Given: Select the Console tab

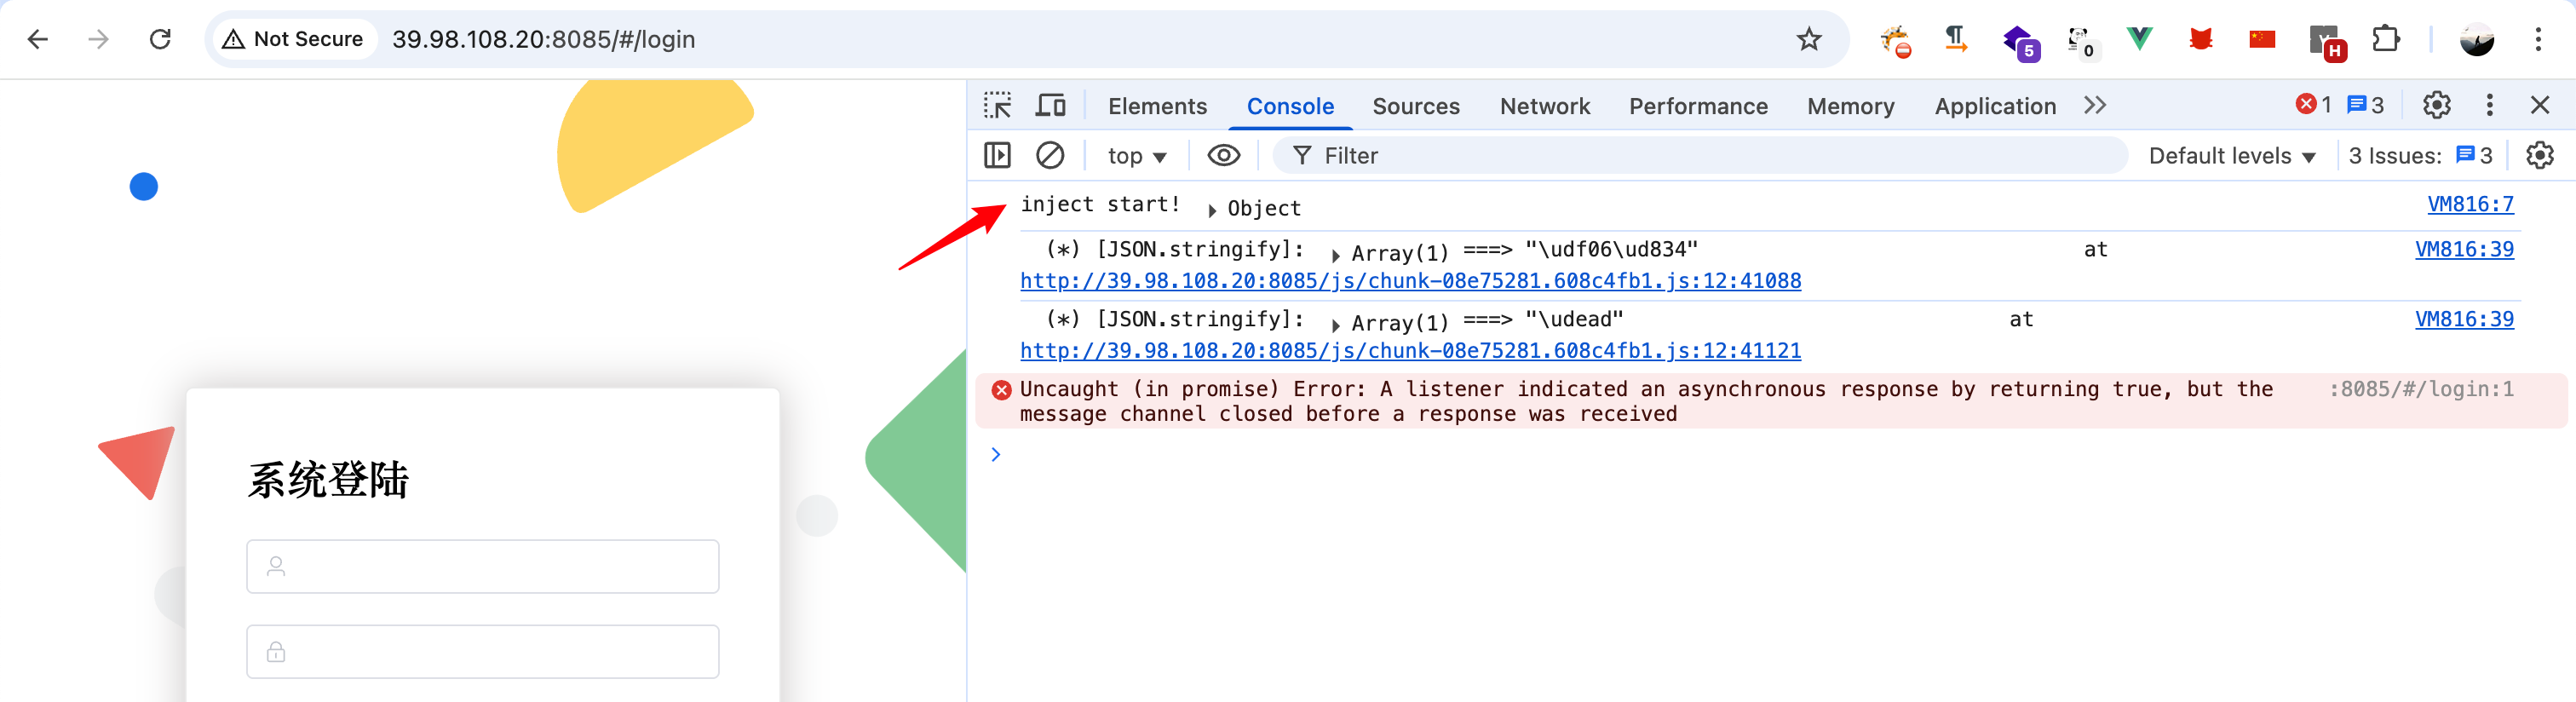Looking at the screenshot, I should point(1290,106).
